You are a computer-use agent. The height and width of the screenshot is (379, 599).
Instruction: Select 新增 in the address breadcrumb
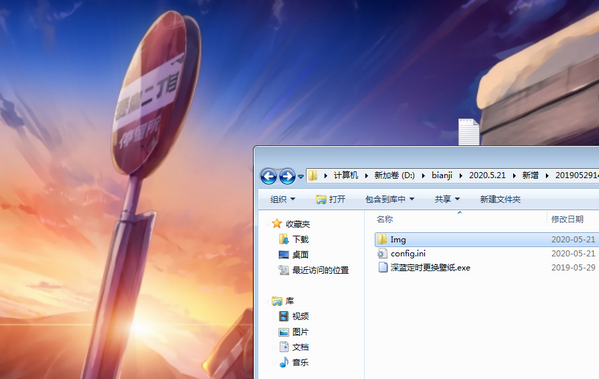(x=530, y=175)
